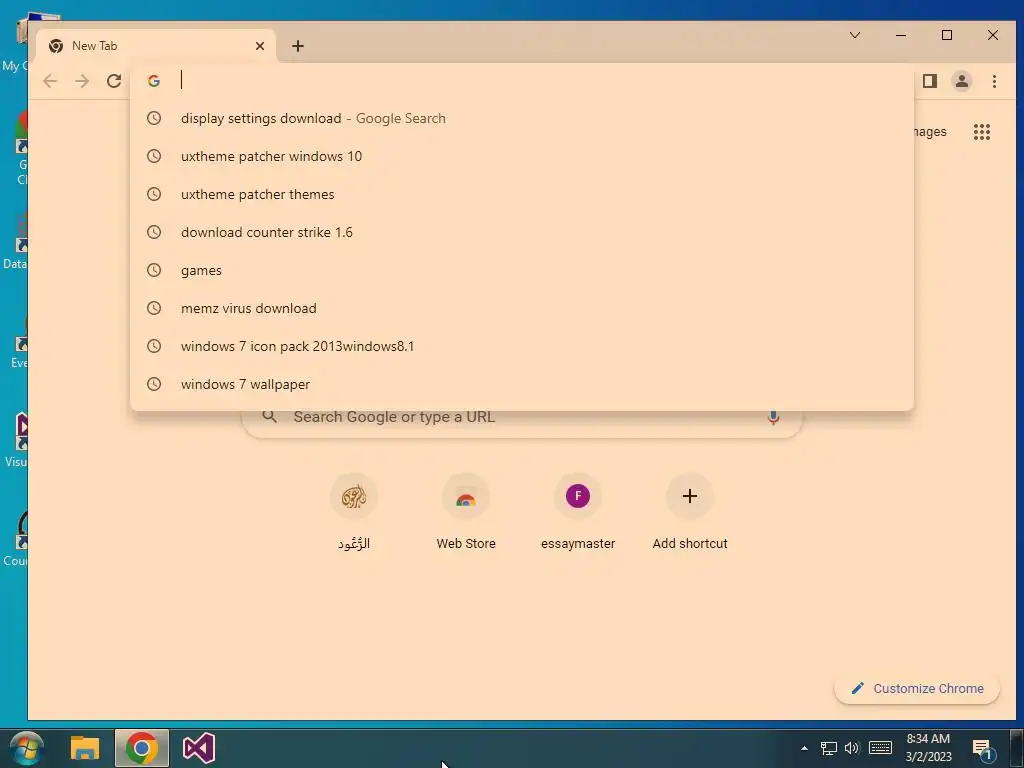This screenshot has width=1024, height=768.
Task: Click the magnifier icon in search box
Action: [x=270, y=416]
